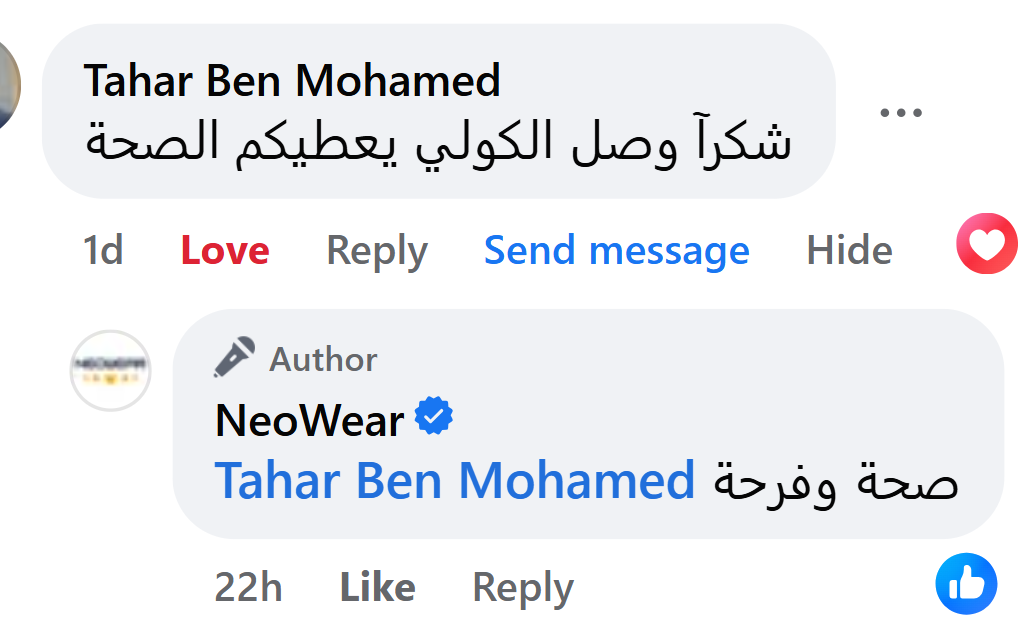
Task: Click the Author label text
Action: 323,359
